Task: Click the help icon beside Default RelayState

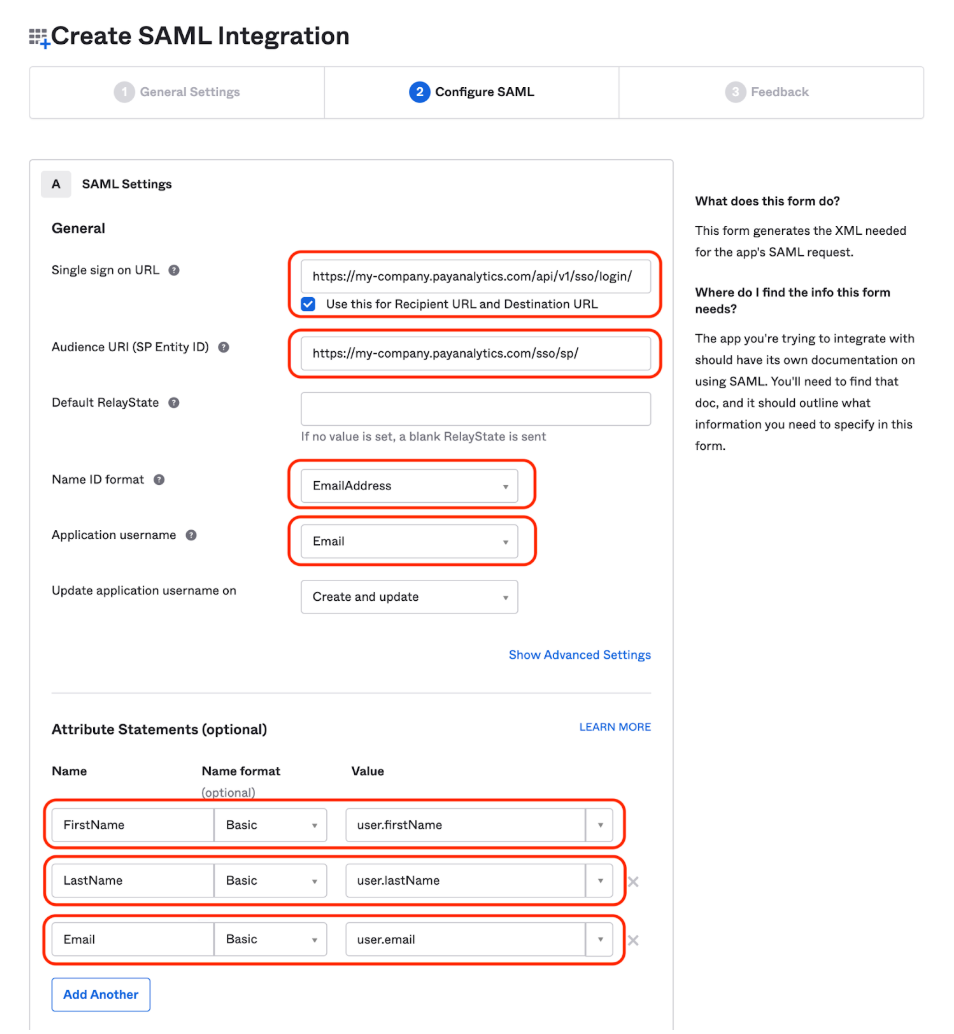Action: pos(174,403)
